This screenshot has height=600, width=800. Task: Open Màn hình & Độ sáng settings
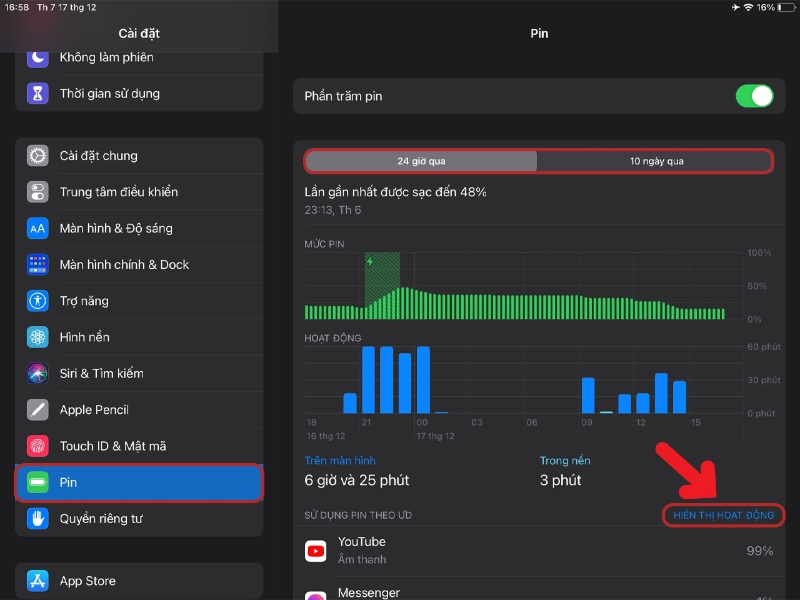click(x=116, y=228)
